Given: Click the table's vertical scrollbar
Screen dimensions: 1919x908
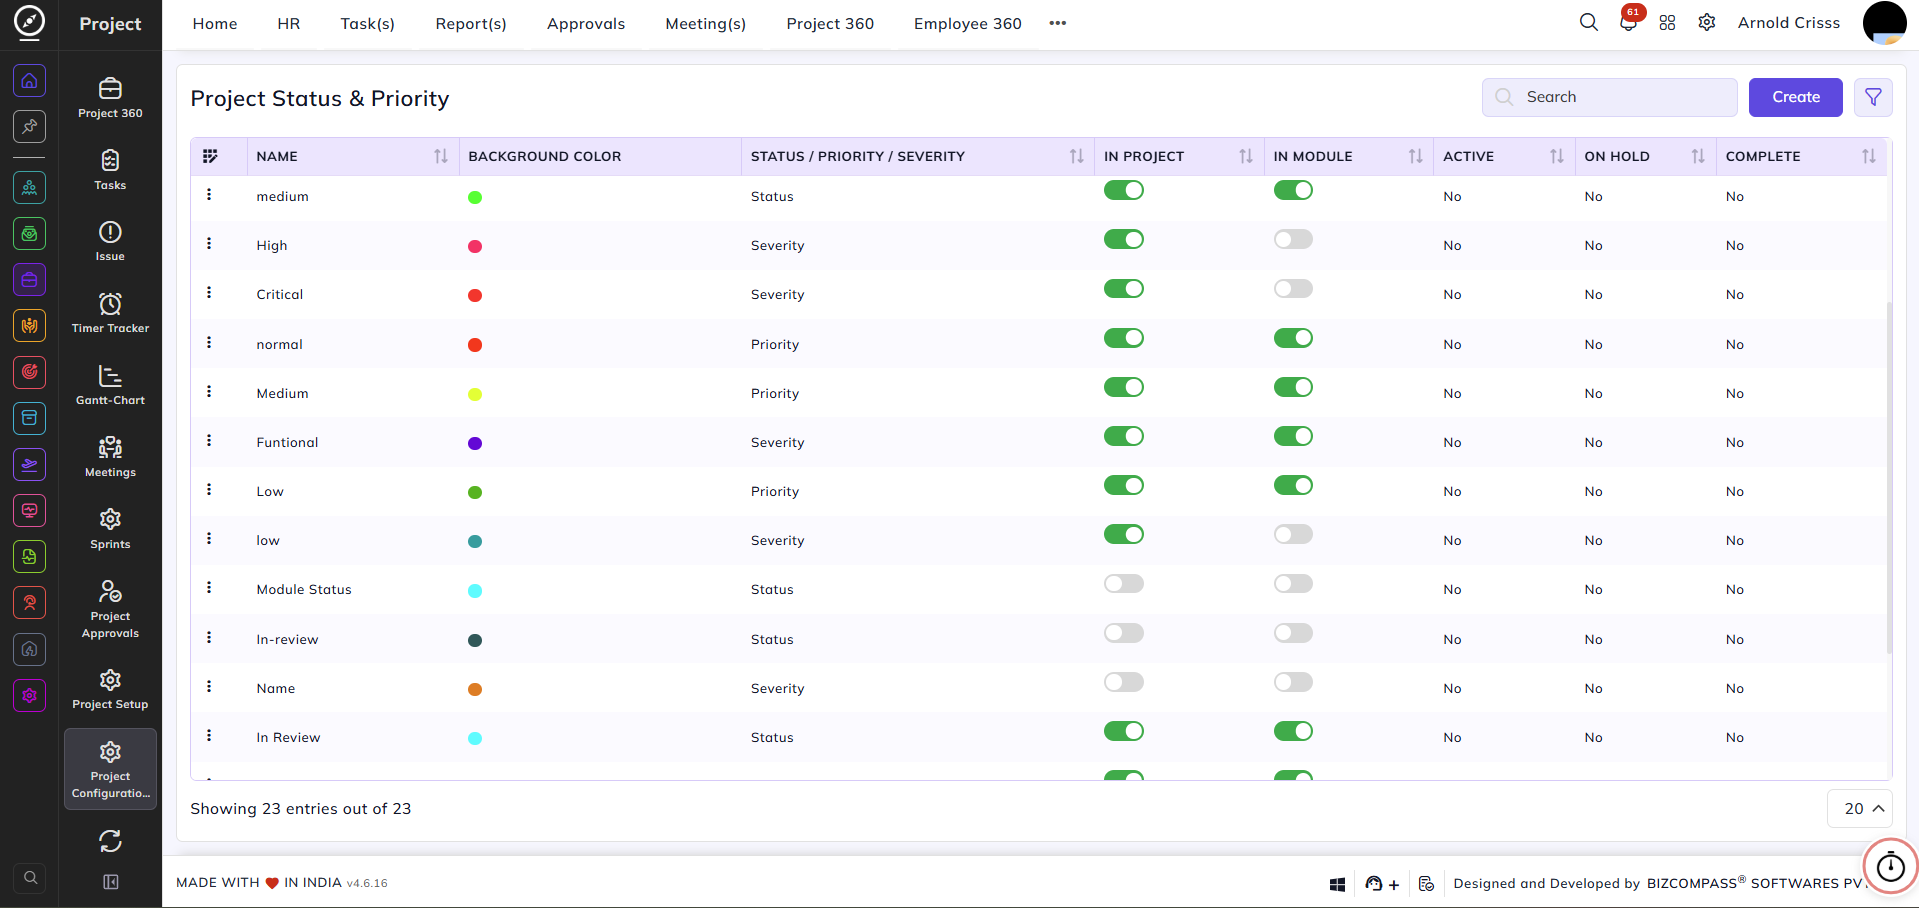Looking at the screenshot, I should (x=1889, y=477).
